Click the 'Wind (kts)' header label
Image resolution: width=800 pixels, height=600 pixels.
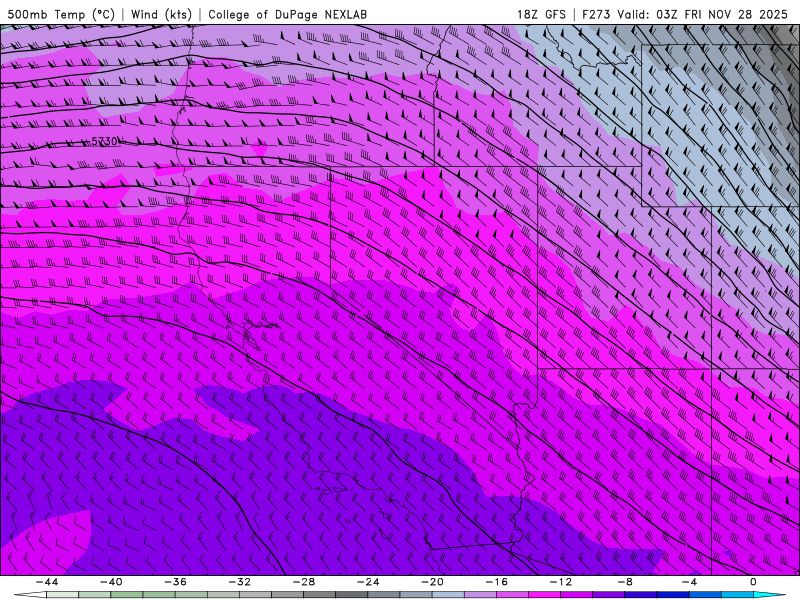coord(161,14)
